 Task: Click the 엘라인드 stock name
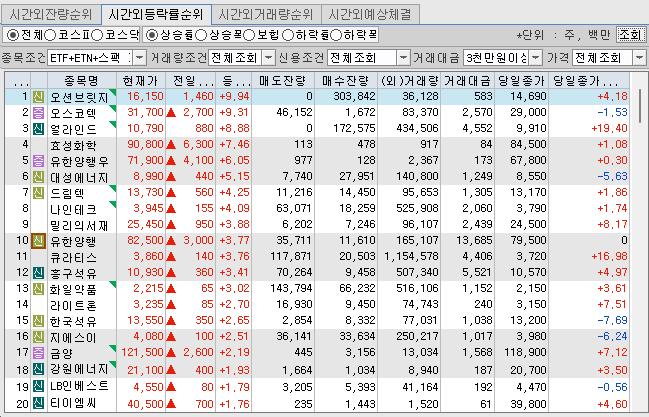point(73,129)
